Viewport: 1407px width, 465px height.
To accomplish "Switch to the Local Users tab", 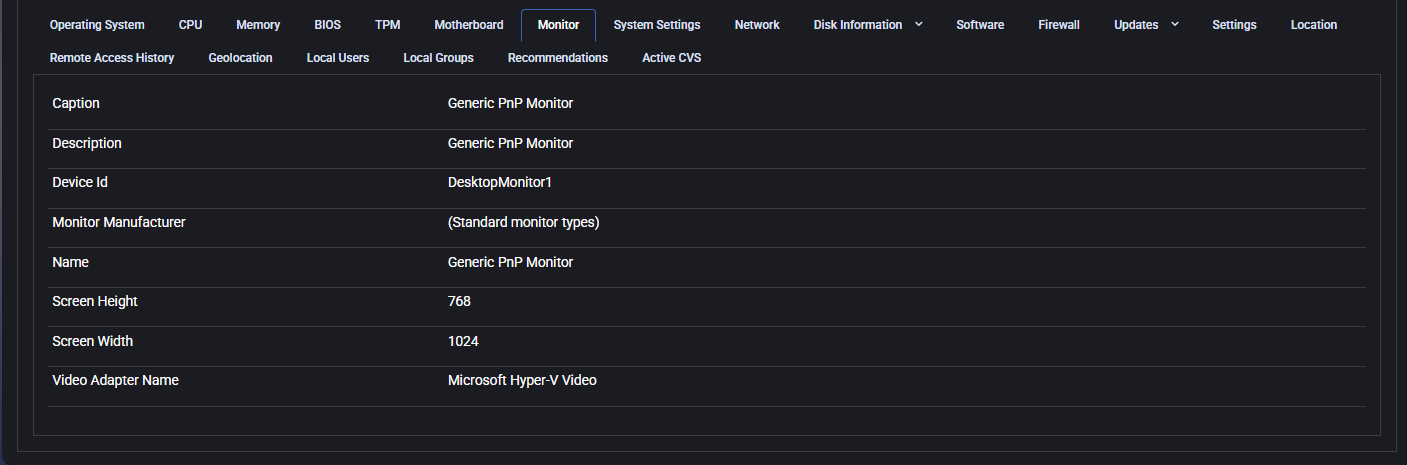I will (338, 58).
